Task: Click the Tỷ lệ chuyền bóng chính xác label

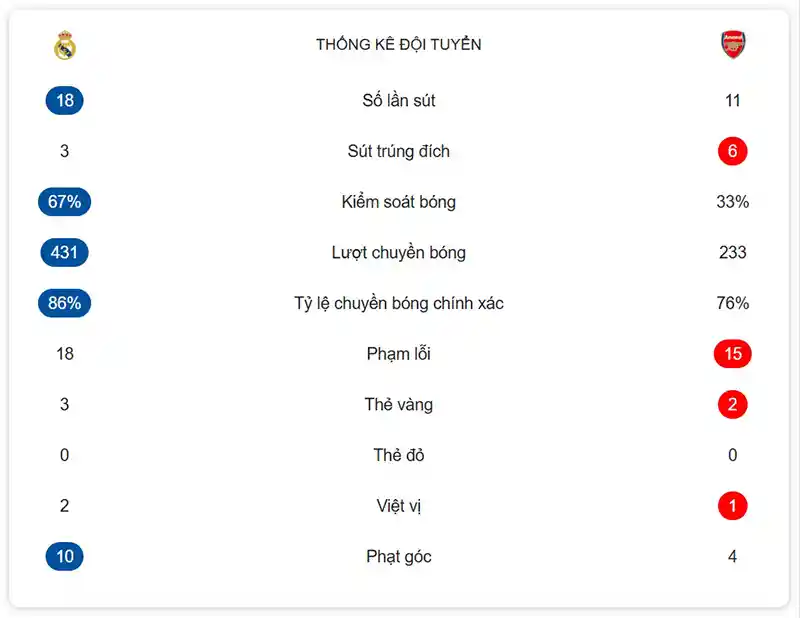Action: [399, 303]
